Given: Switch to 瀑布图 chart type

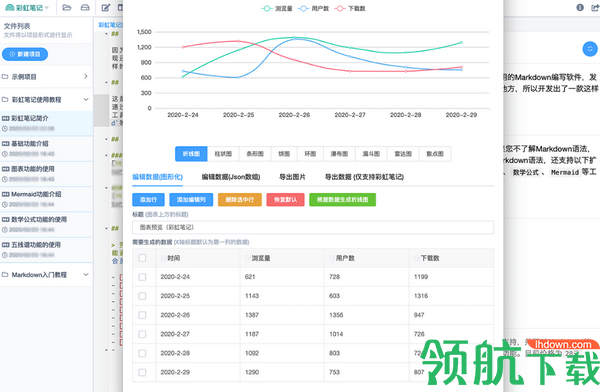Looking at the screenshot, I should (339, 154).
